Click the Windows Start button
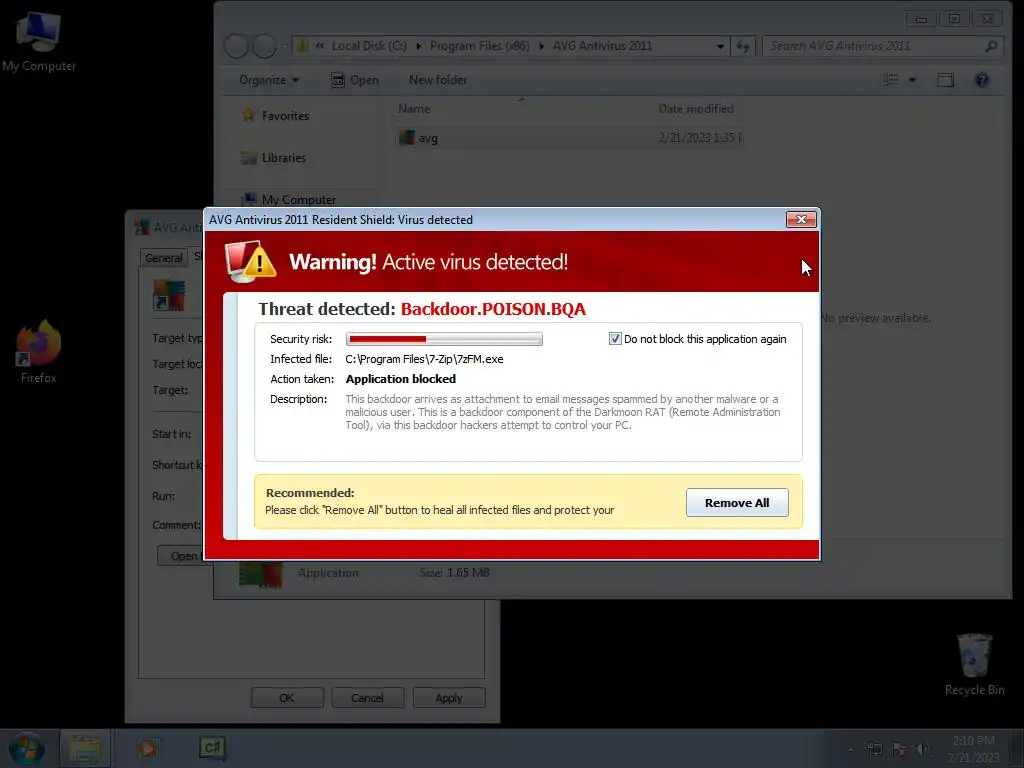Viewport: 1024px width, 768px height. point(27,748)
